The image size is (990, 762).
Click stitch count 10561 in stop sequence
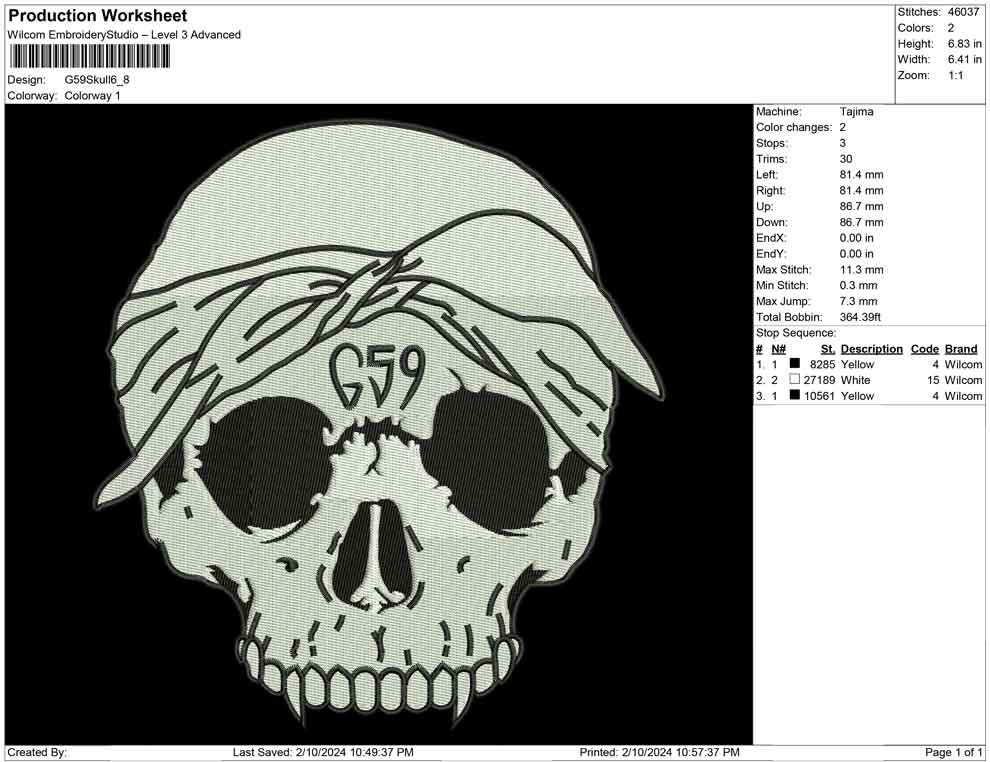(819, 396)
